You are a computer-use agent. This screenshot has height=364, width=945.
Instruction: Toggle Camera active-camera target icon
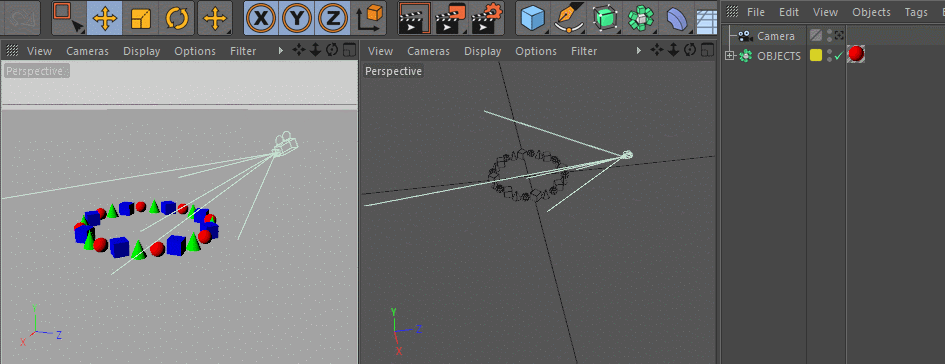pyautogui.click(x=839, y=36)
